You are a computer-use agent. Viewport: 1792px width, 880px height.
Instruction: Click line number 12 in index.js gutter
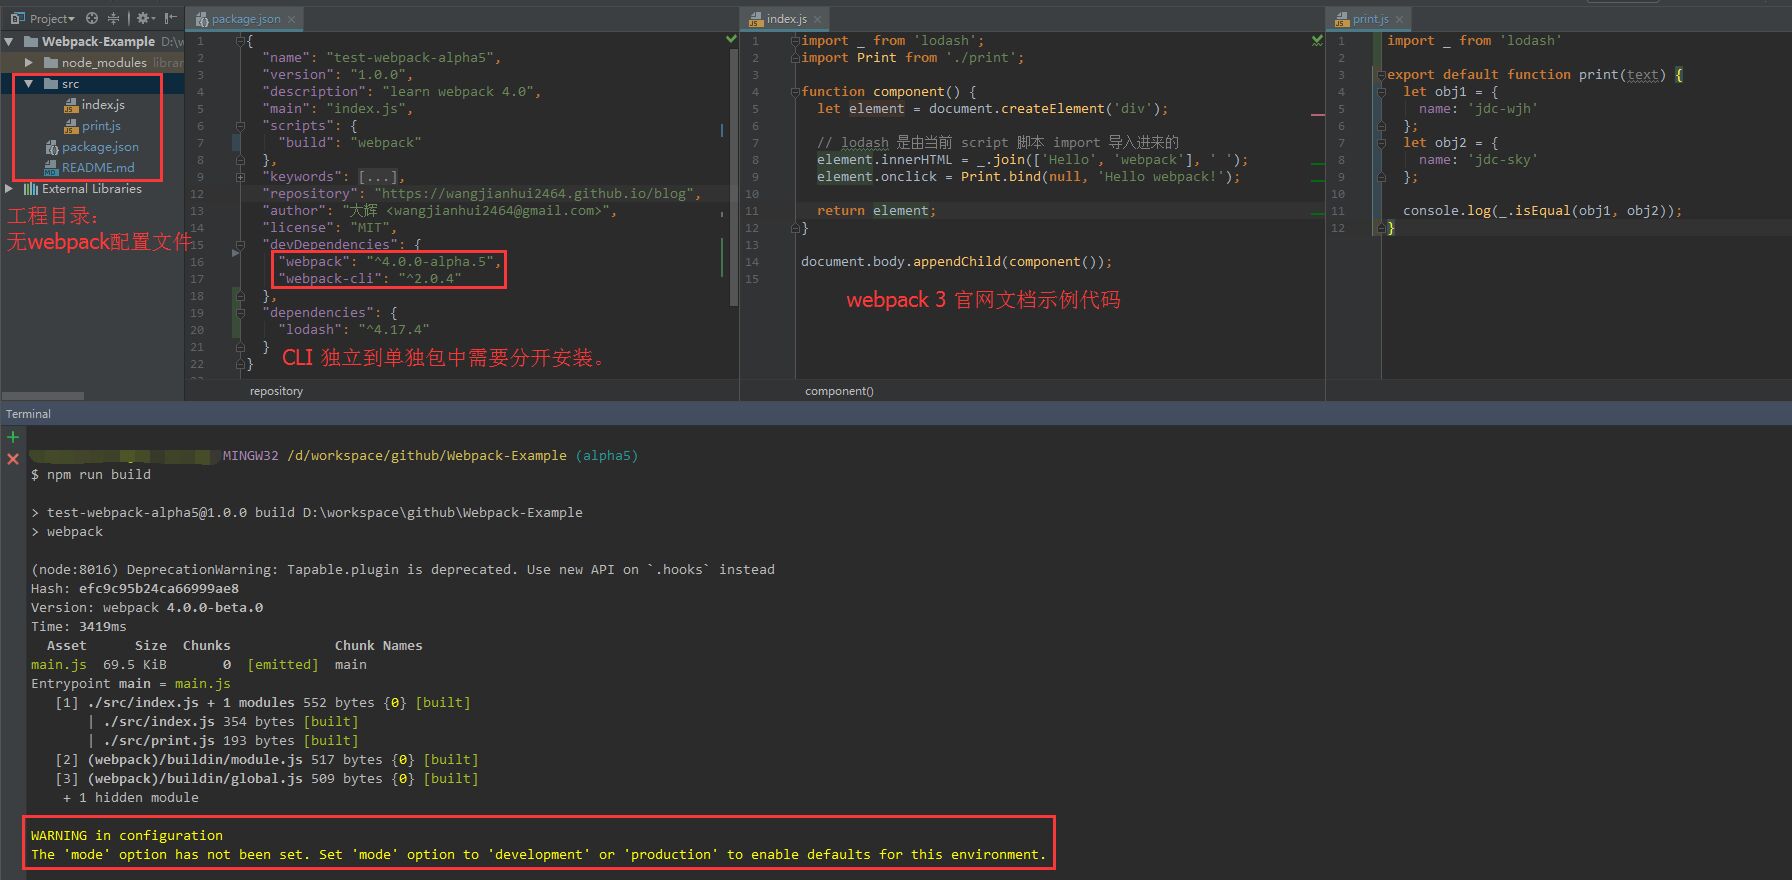point(753,228)
